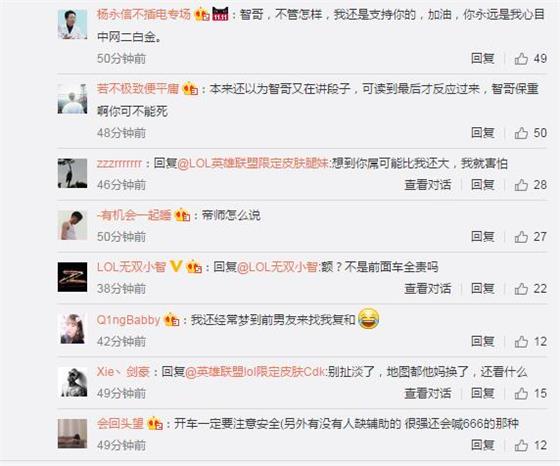Image resolution: width=560 pixels, height=466 pixels.
Task: Open the username 若不极致便平庸
Action: coord(138,89)
